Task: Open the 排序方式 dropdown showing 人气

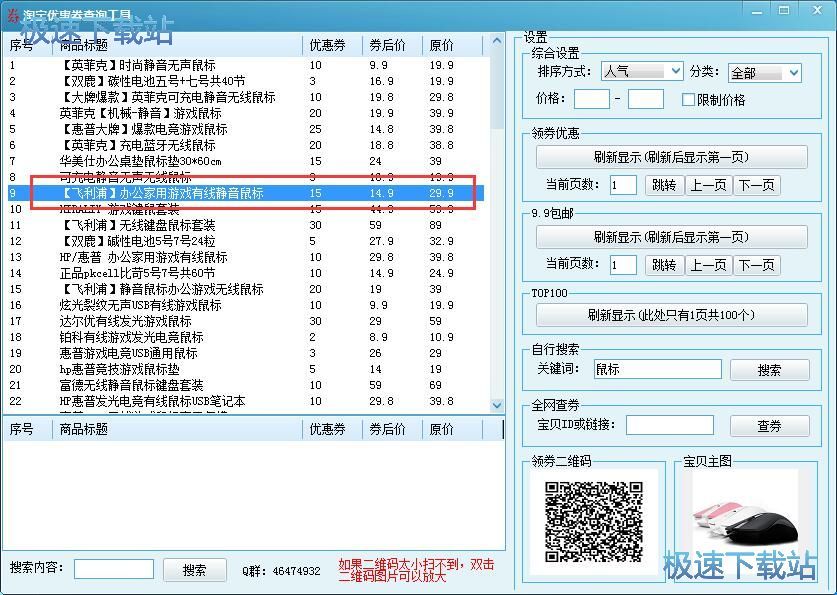Action: [641, 73]
